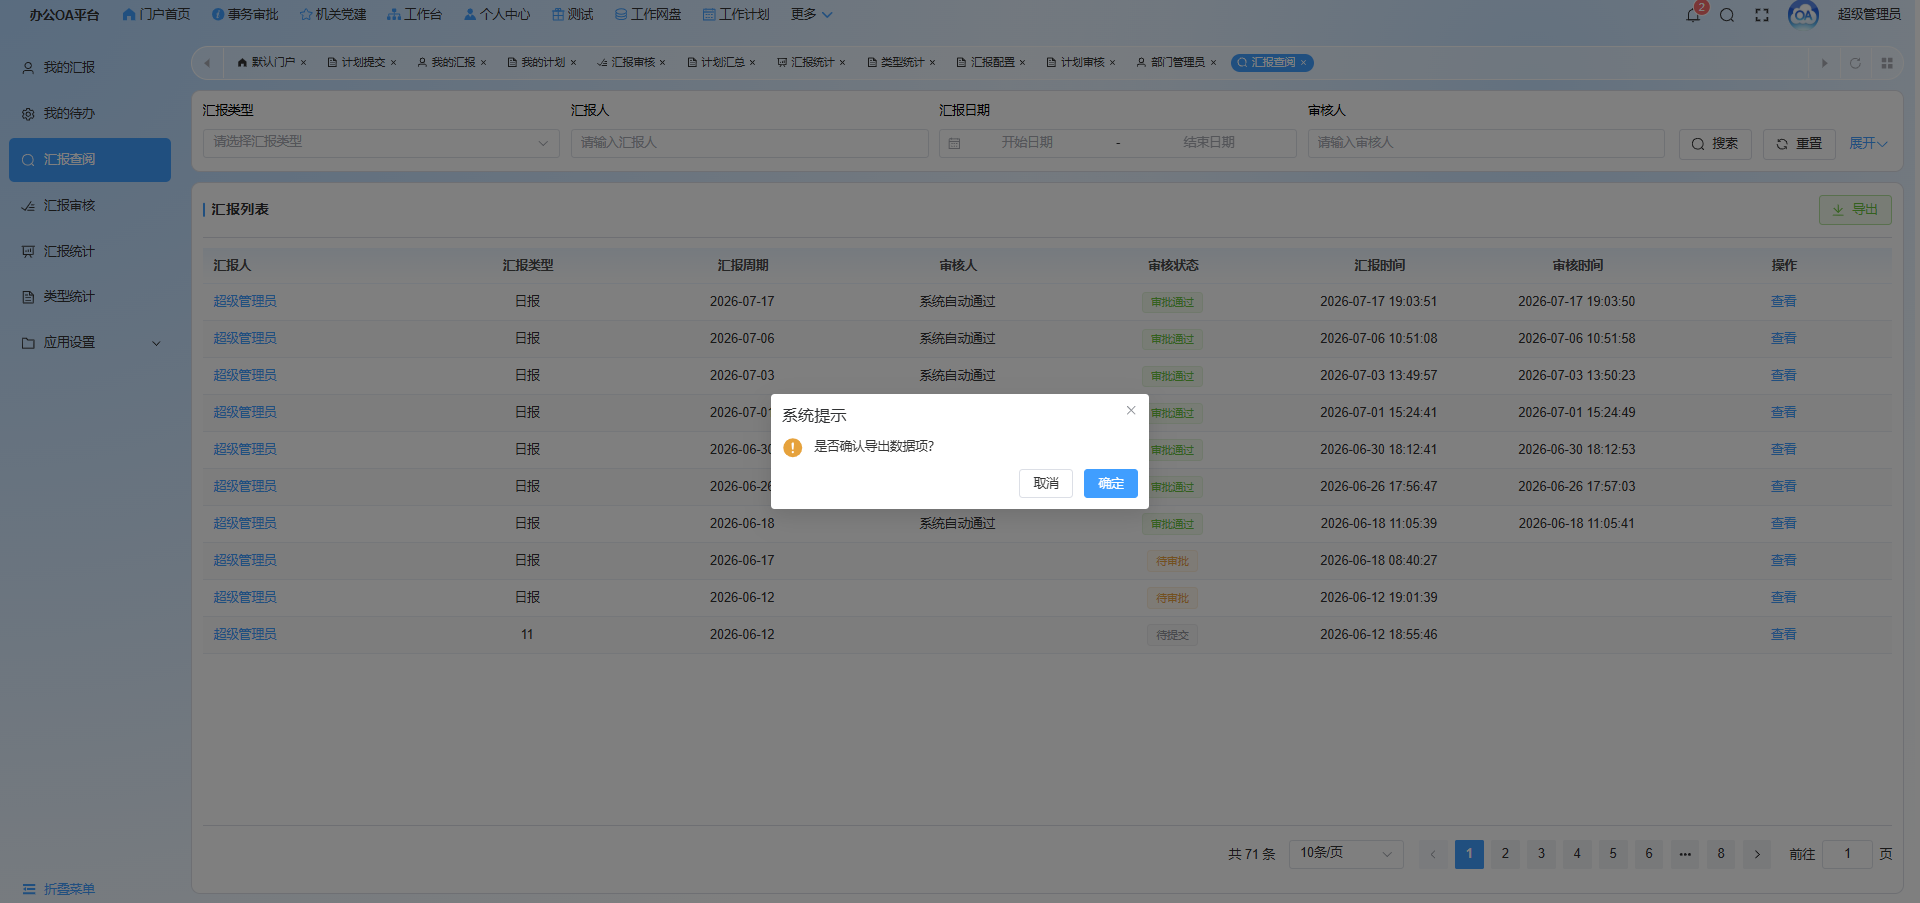Image resolution: width=1920 pixels, height=903 pixels.
Task: Close the 系统提示 dialog with X
Action: pos(1131,410)
